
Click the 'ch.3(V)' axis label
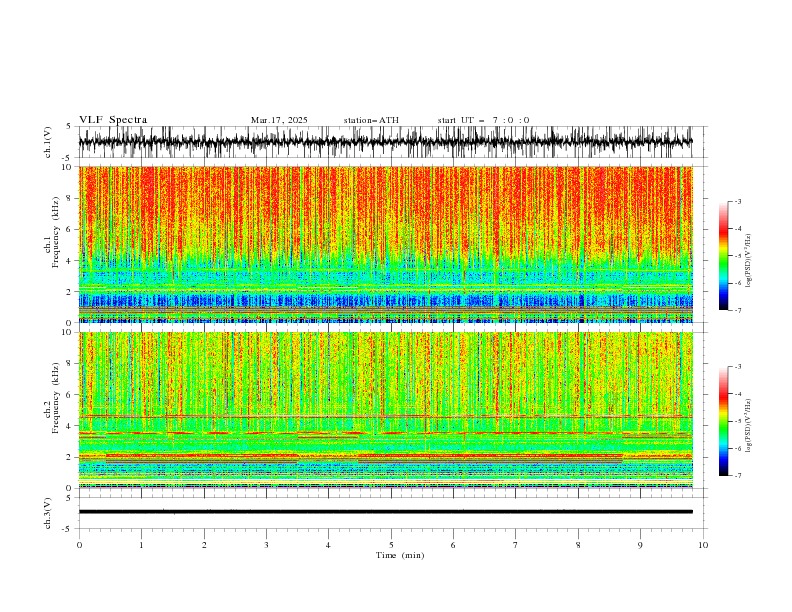click(x=48, y=513)
